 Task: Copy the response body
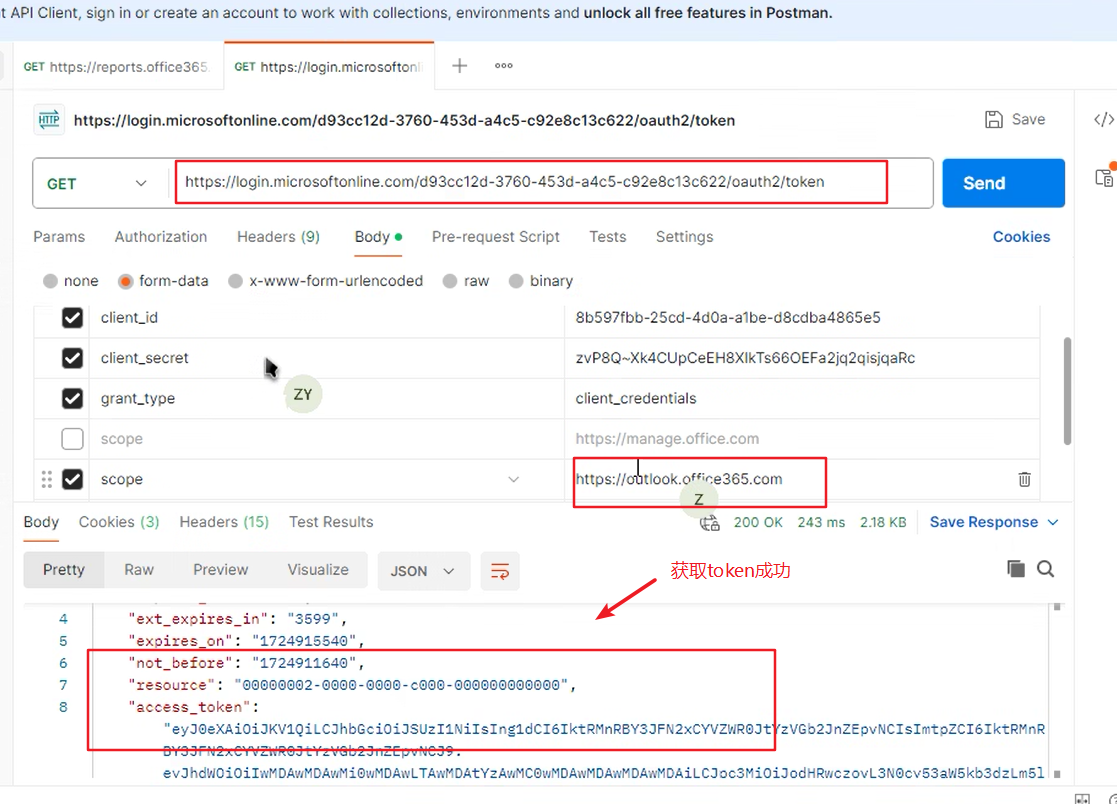click(x=1016, y=568)
